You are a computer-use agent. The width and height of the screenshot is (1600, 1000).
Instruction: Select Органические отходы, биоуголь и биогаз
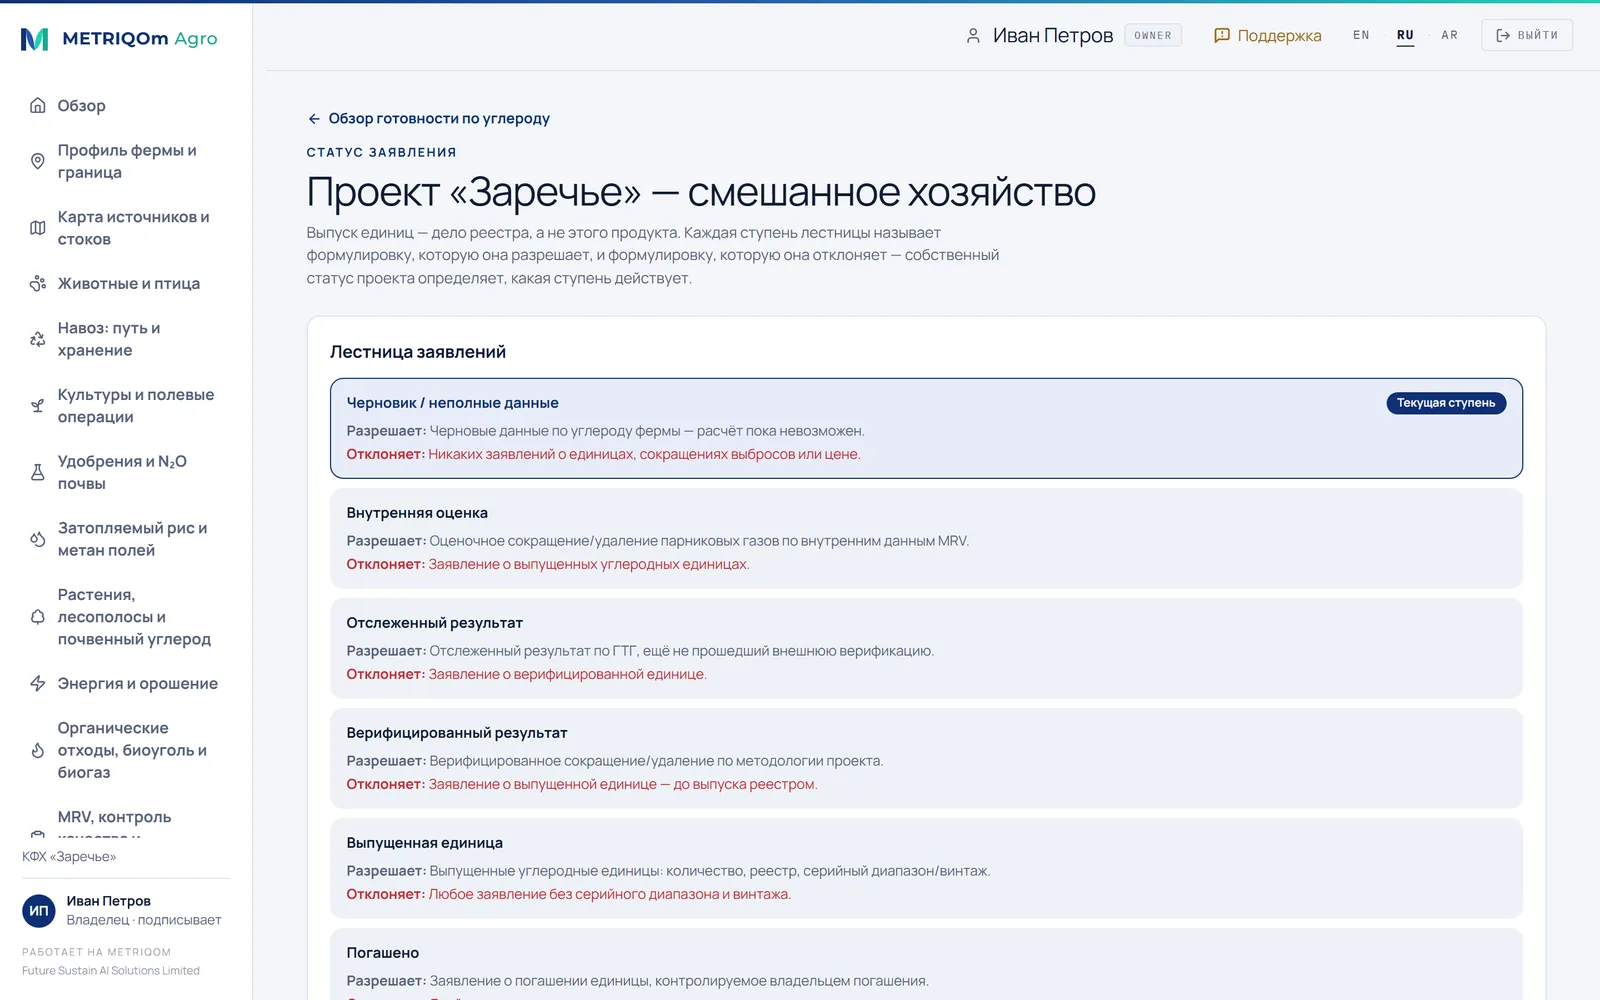tap(126, 750)
